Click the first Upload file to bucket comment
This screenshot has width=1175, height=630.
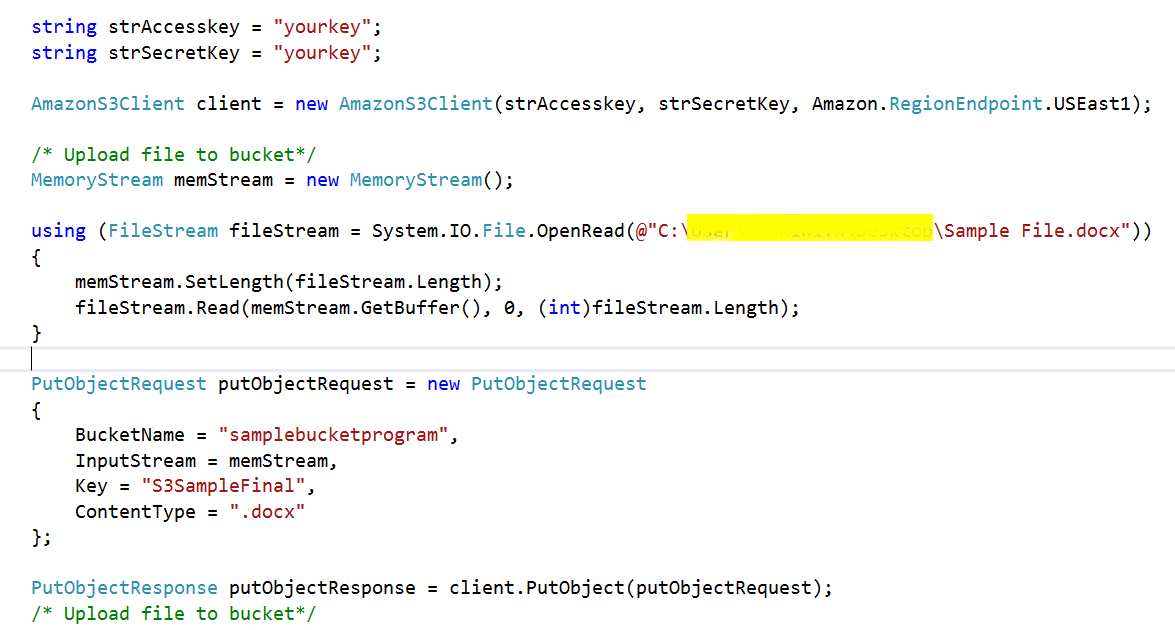pyautogui.click(x=174, y=155)
